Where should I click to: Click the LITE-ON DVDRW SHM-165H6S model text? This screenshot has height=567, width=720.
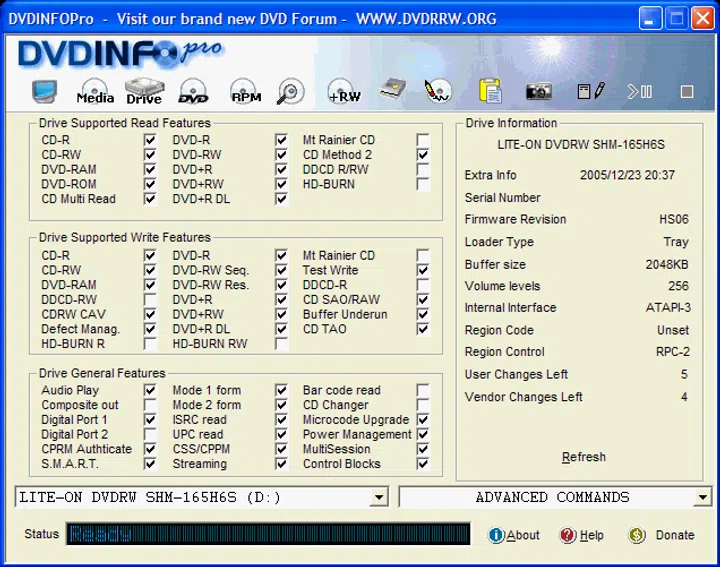click(x=581, y=145)
